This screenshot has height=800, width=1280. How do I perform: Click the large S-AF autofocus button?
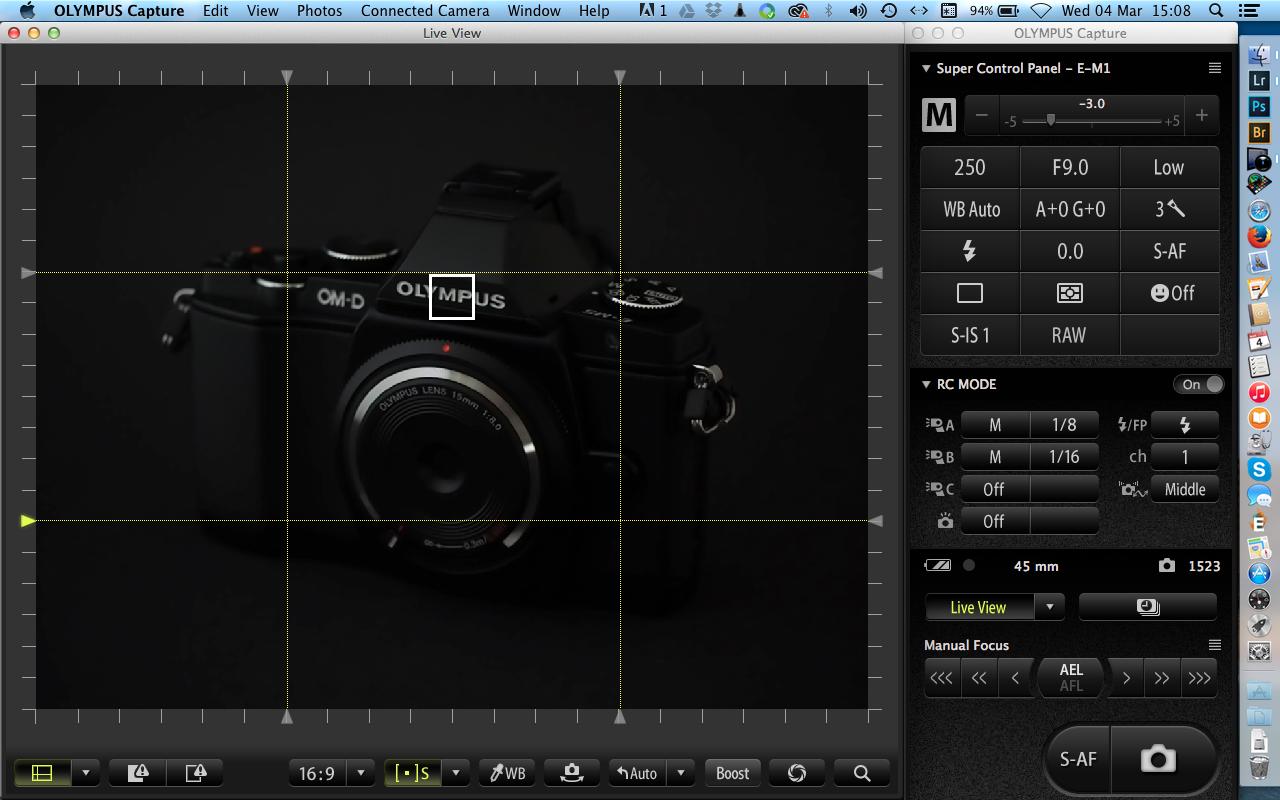[1078, 759]
